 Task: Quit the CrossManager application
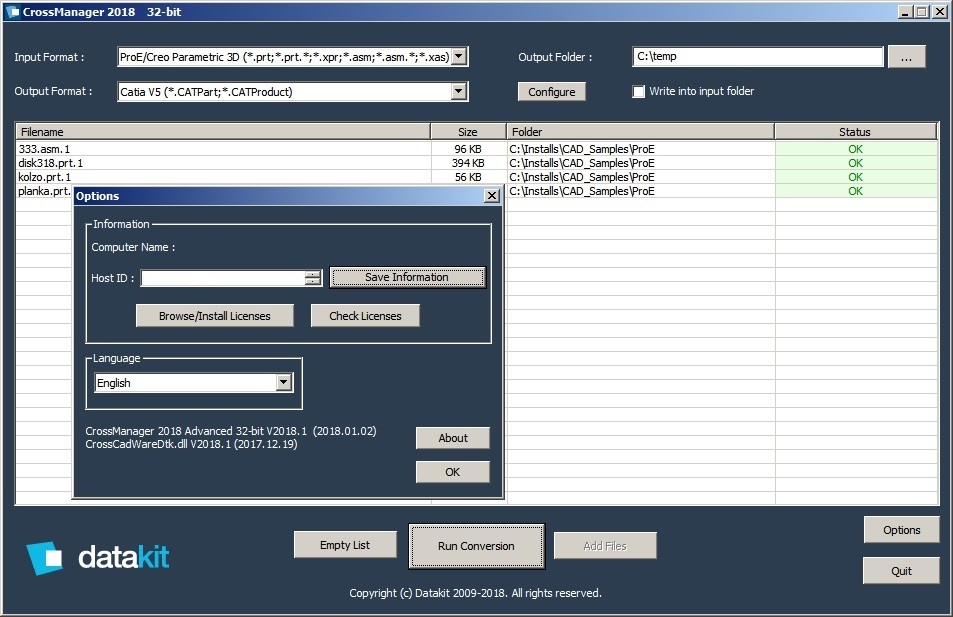pos(901,571)
